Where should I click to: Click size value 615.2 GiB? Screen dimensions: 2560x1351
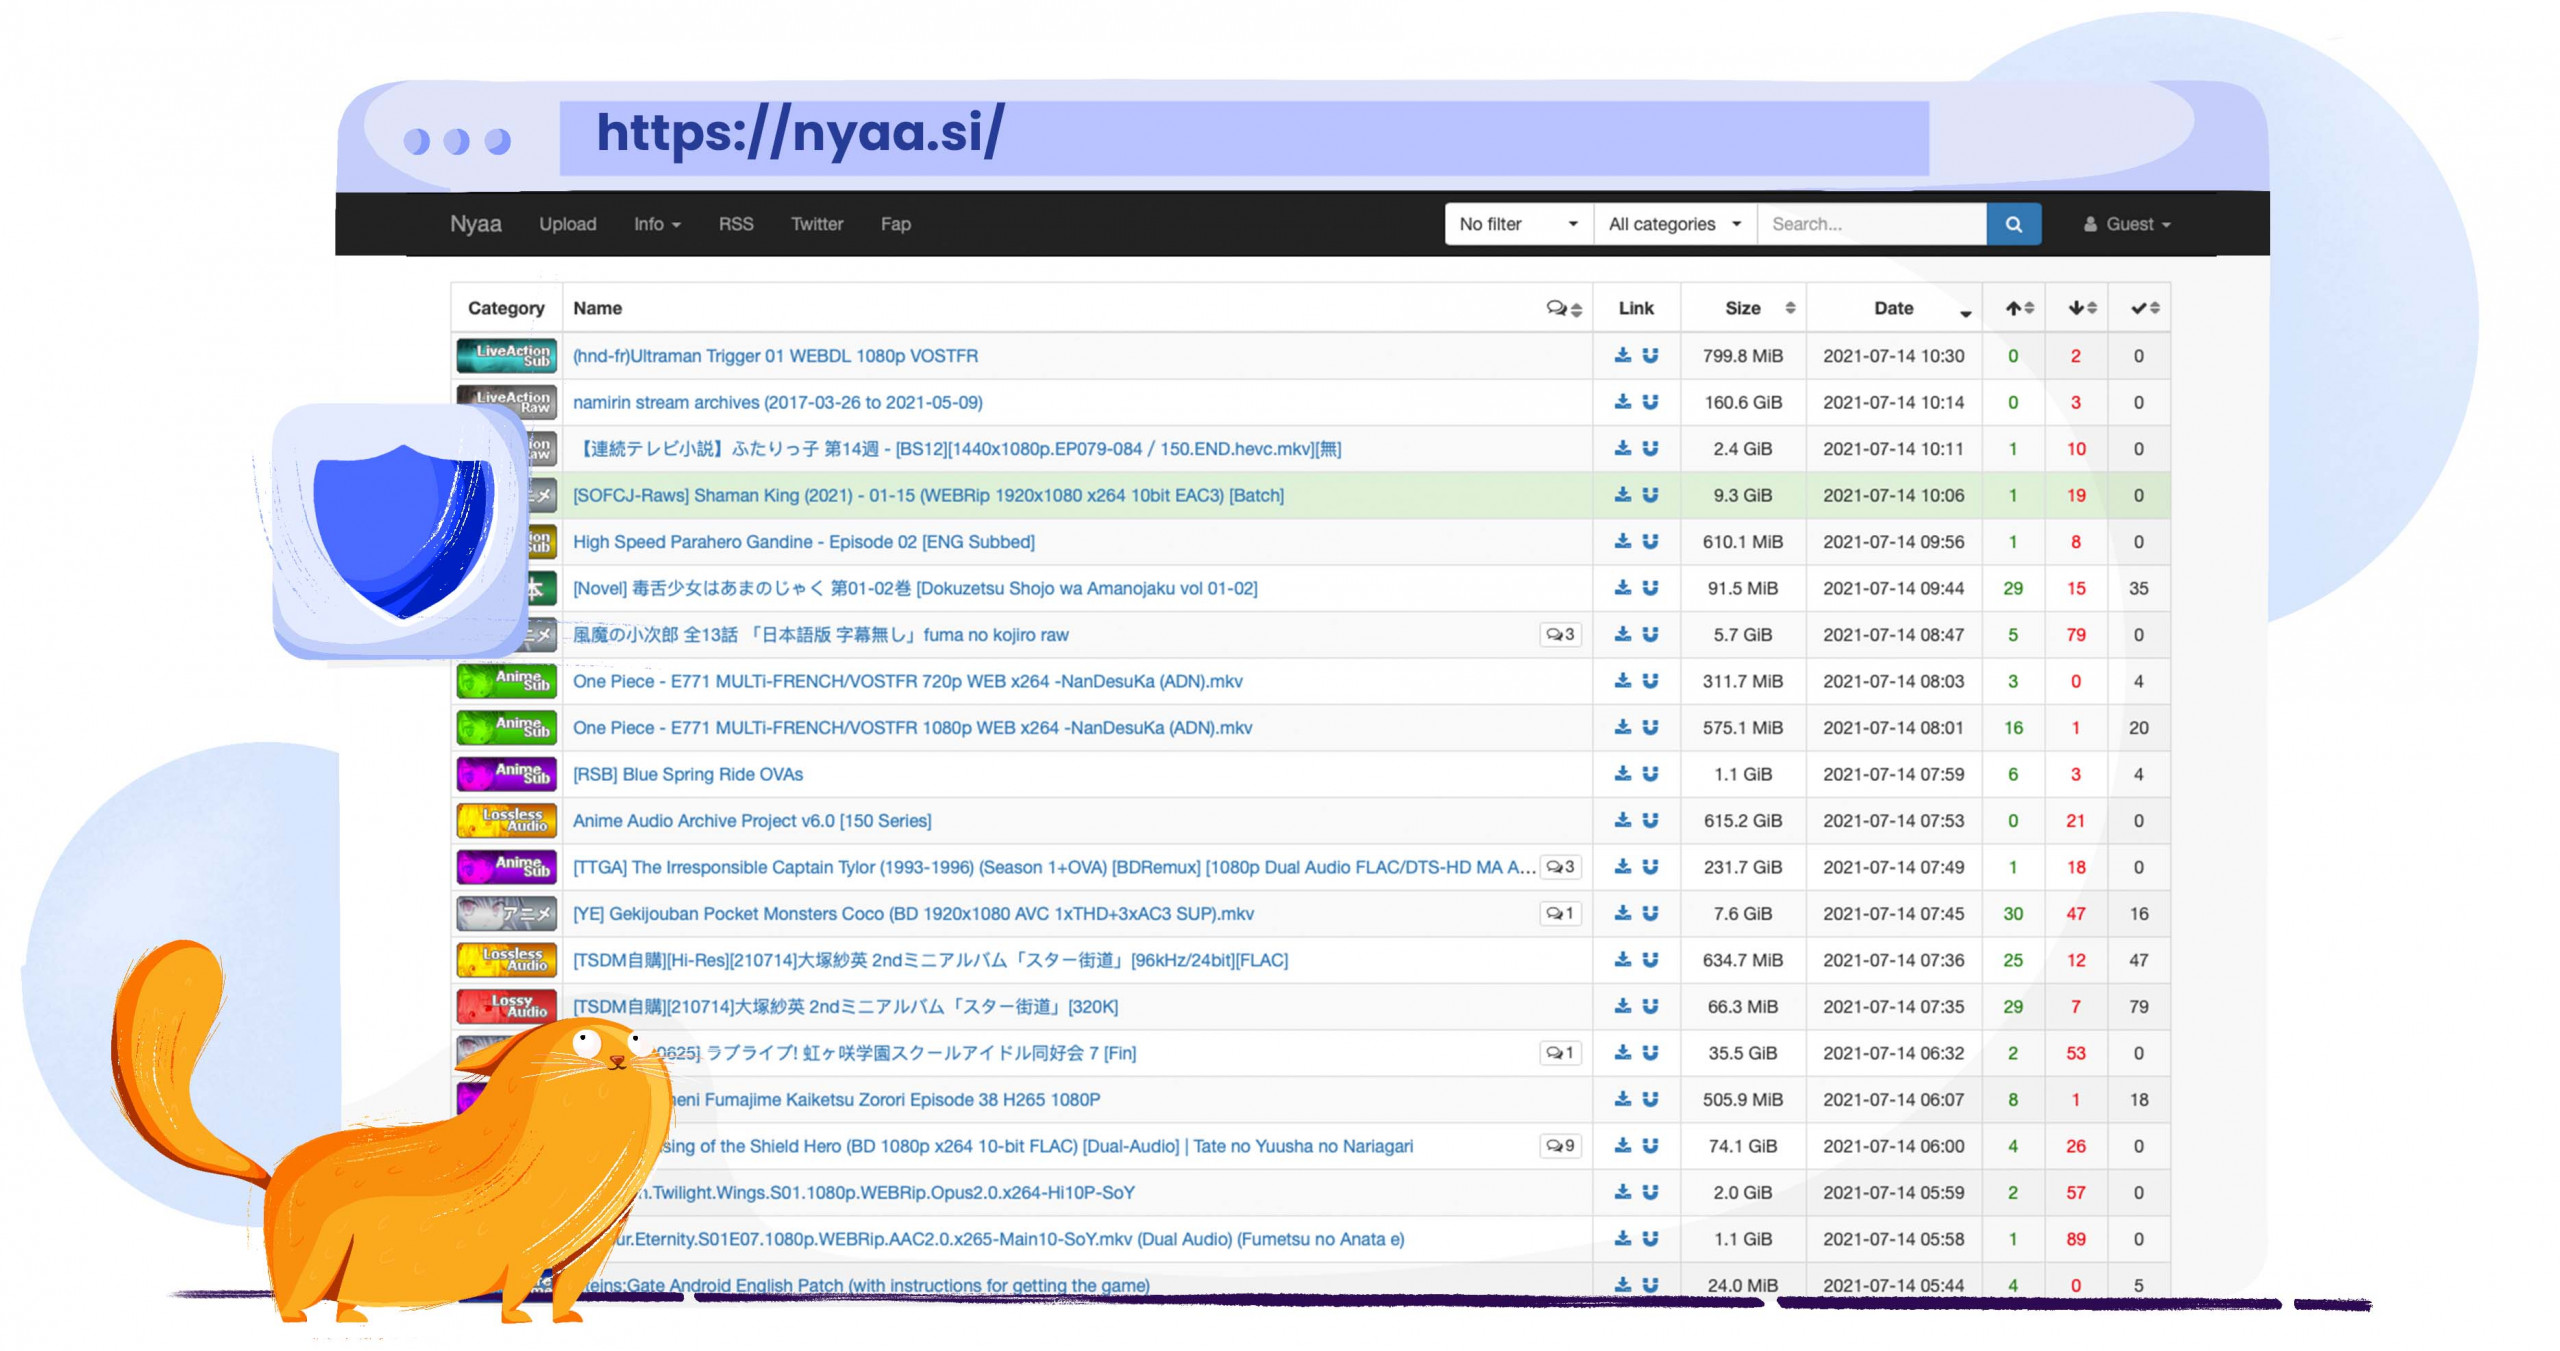1743,820
